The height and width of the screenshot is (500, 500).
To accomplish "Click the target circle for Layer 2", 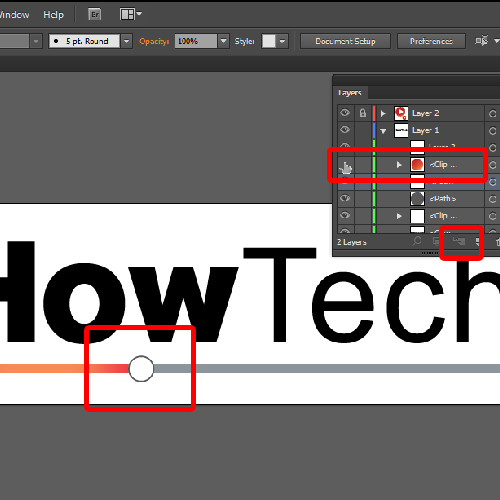I will pos(493,114).
